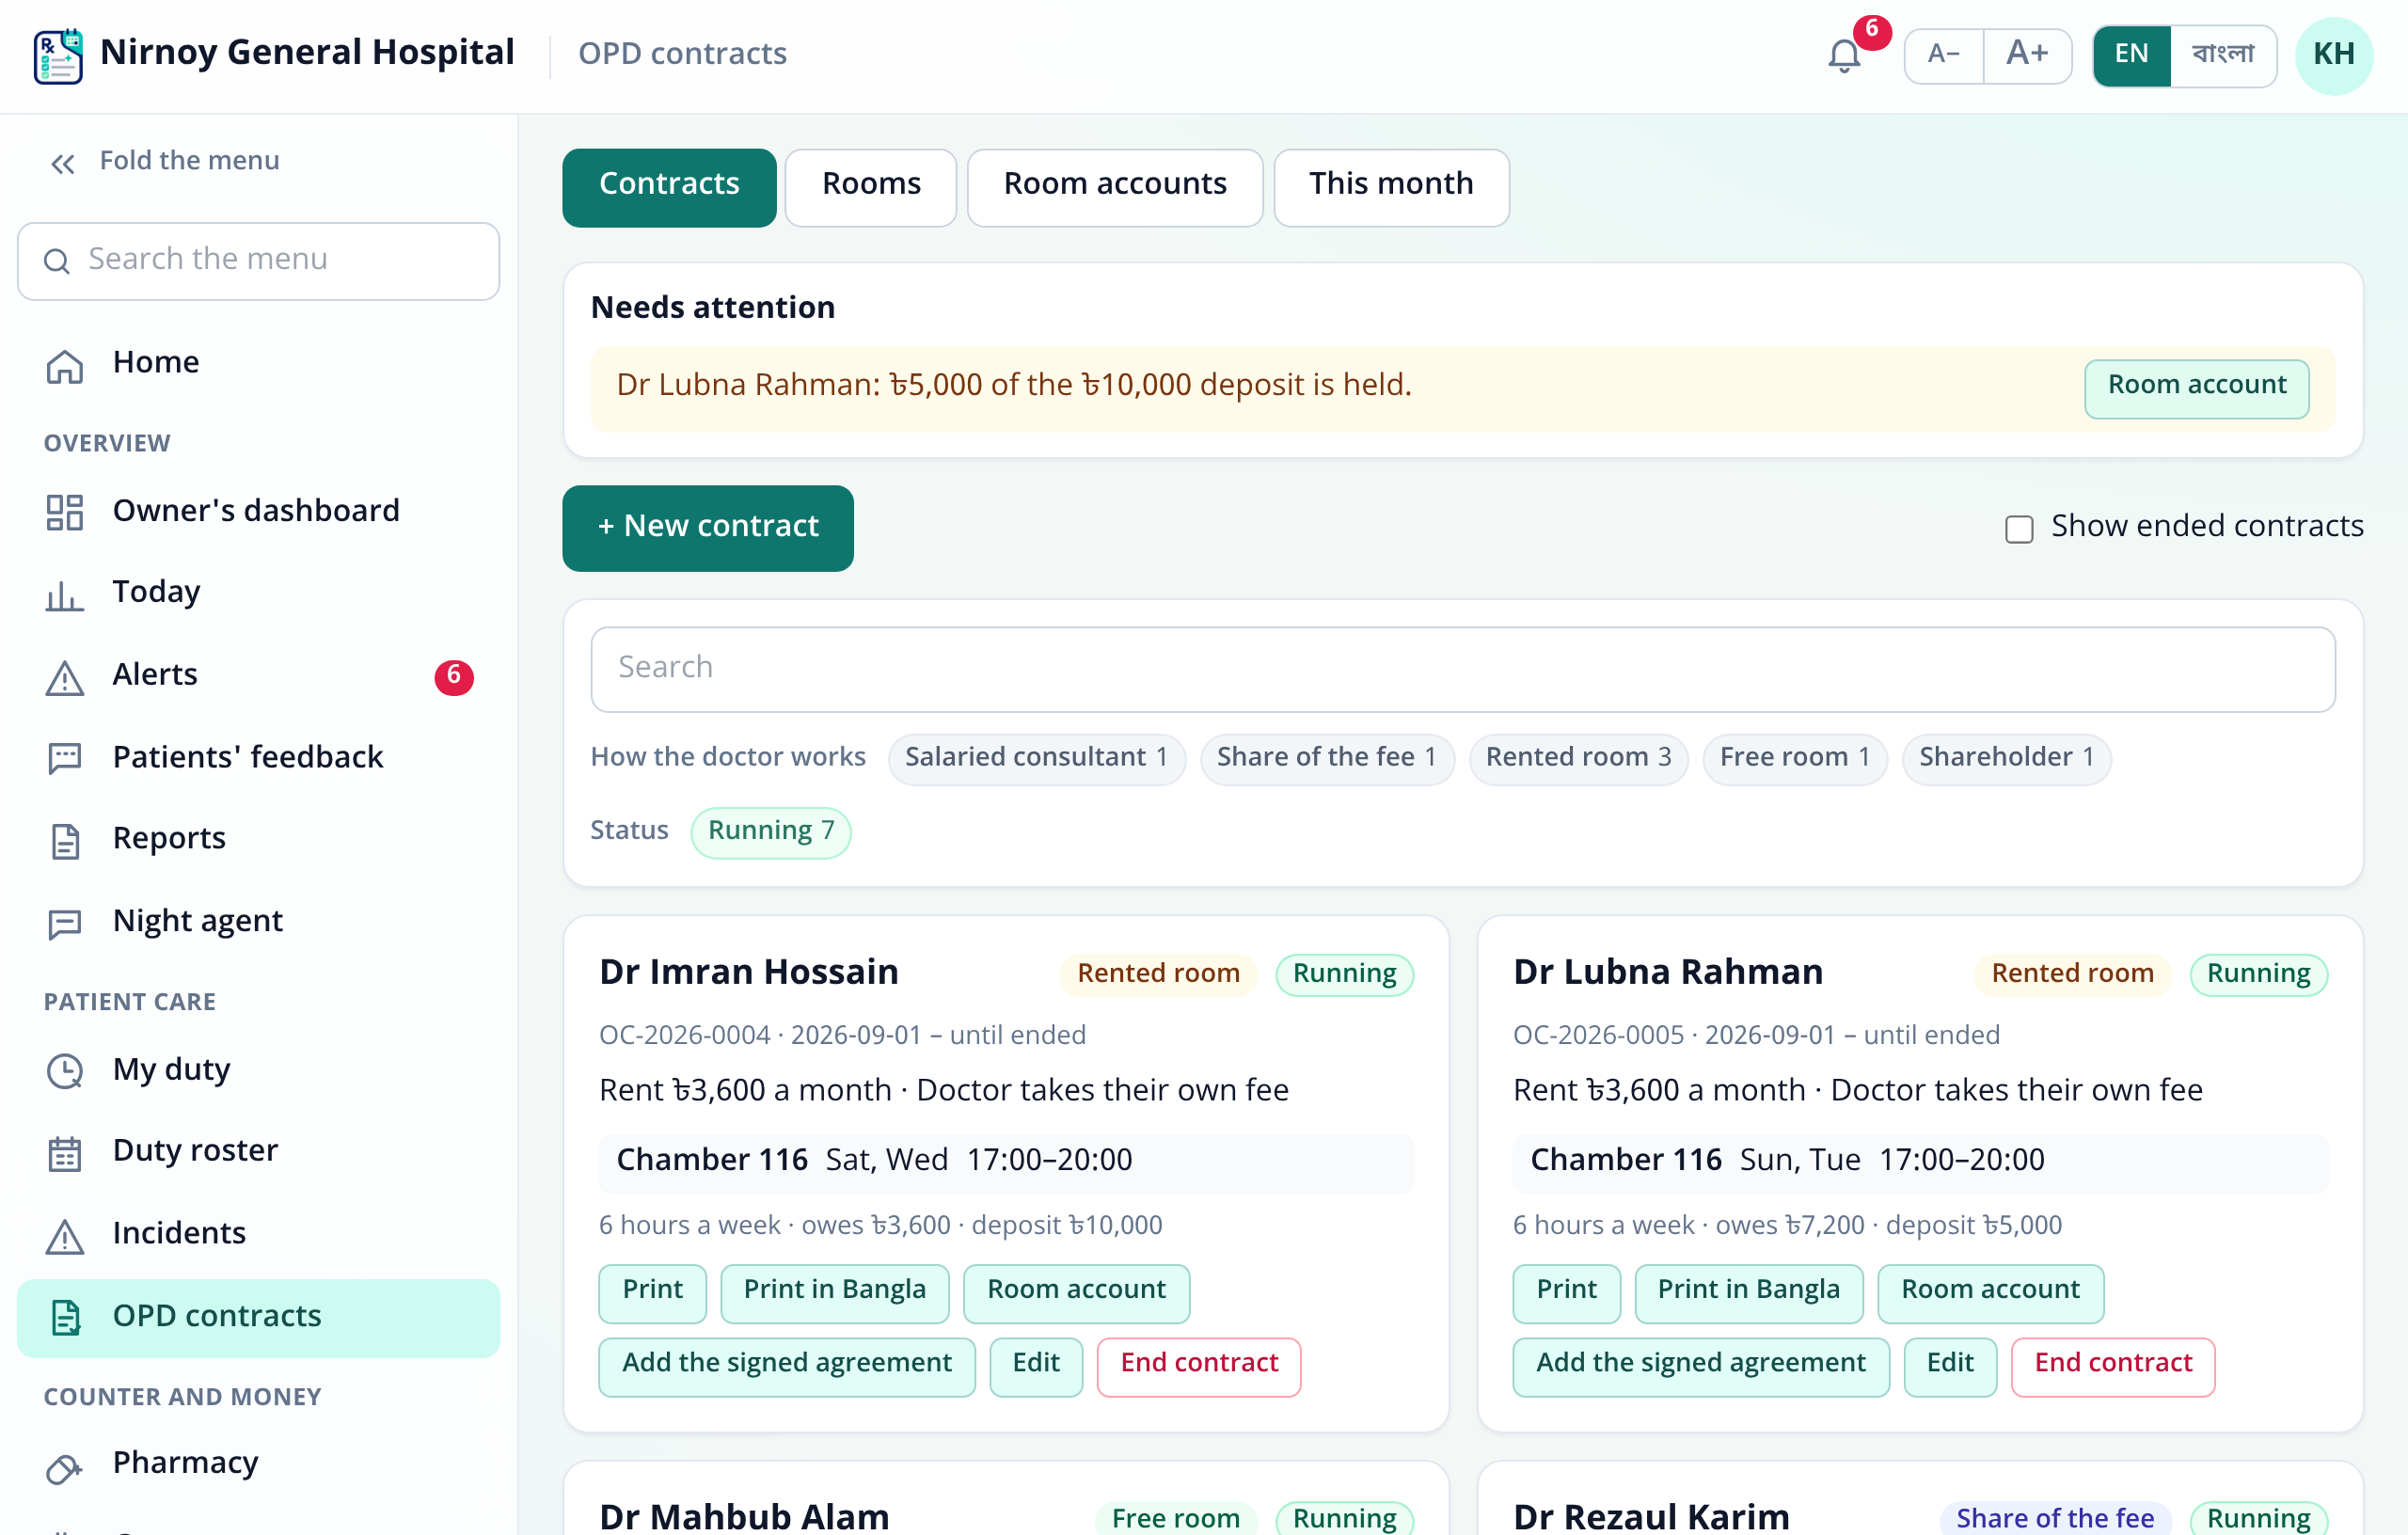The width and height of the screenshot is (2408, 1535).
Task: Create a New contract
Action: tap(707, 528)
